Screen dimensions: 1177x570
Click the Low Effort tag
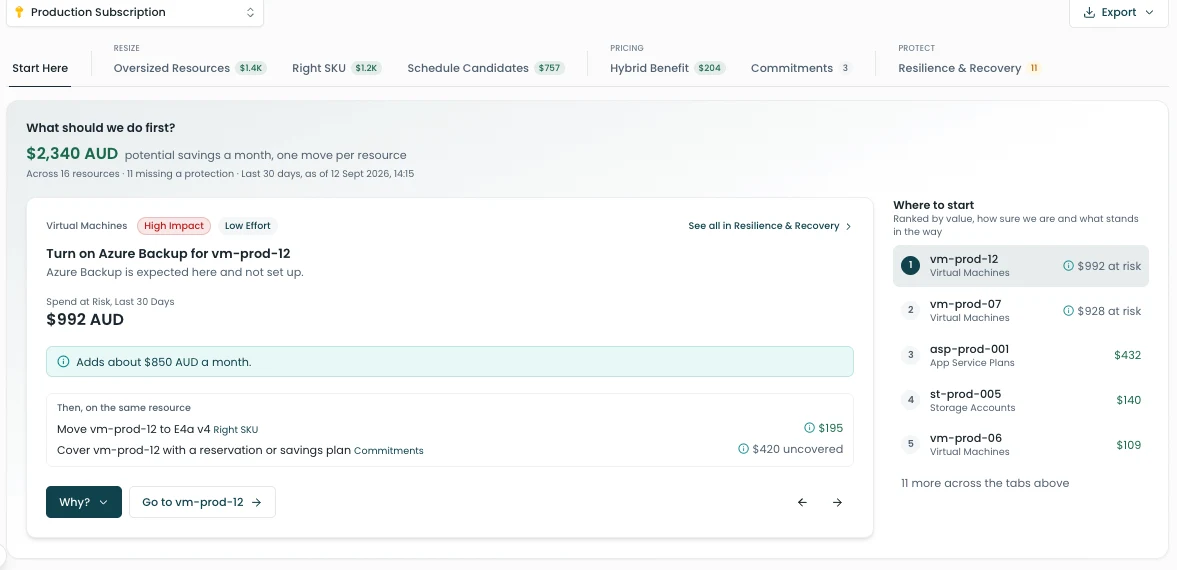248,226
